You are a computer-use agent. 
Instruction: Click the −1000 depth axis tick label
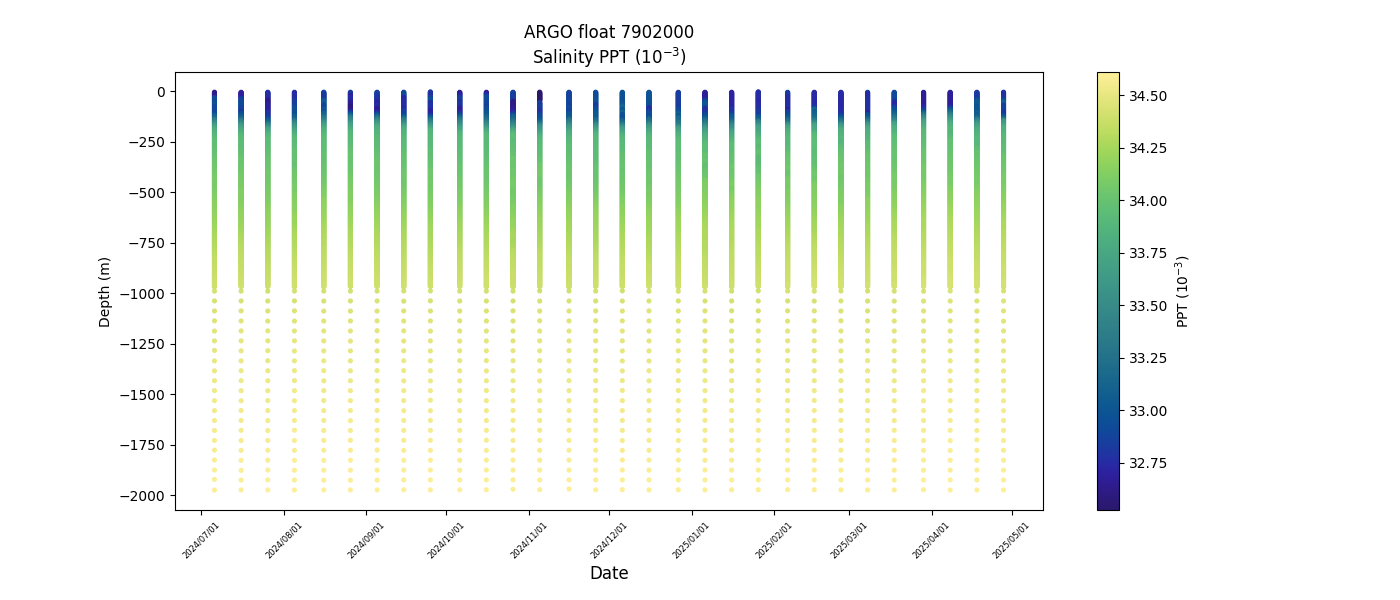144,293
